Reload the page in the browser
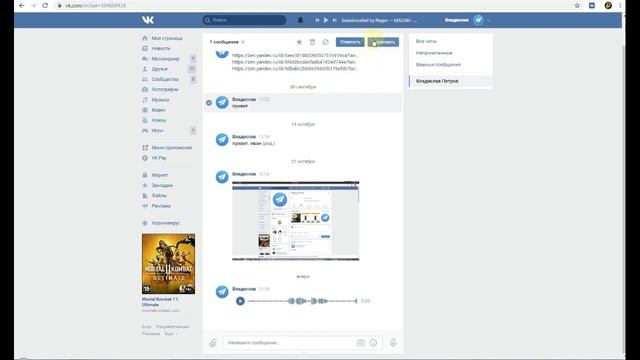The width and height of the screenshot is (640, 360). click(45, 5)
